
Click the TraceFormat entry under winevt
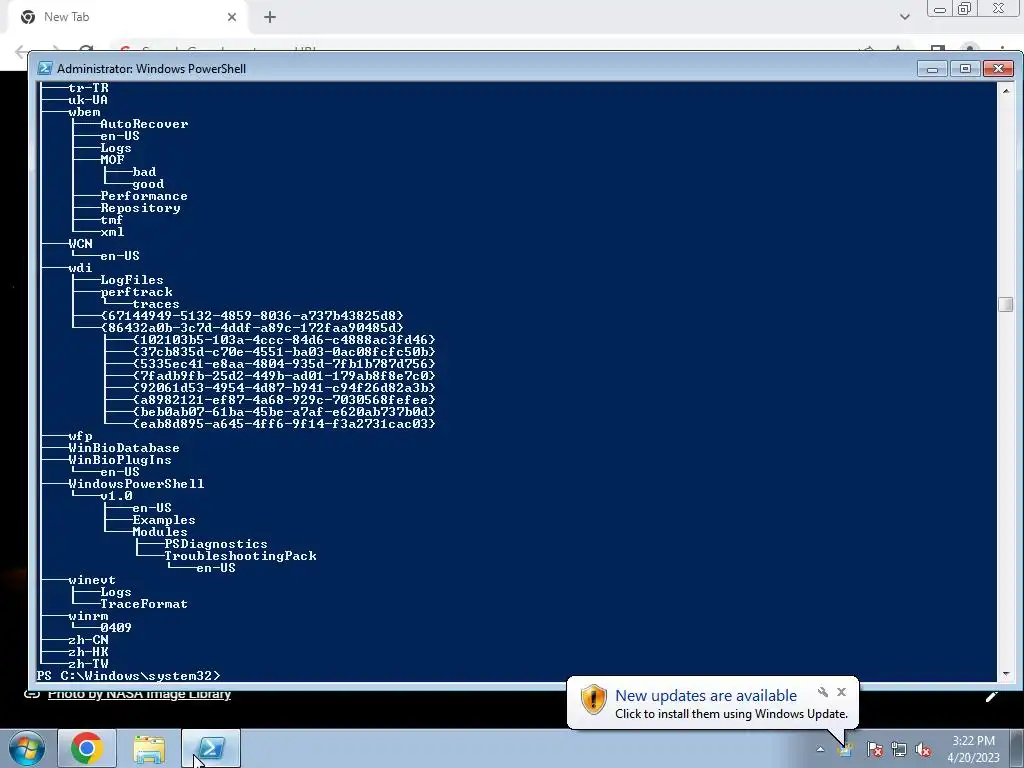pyautogui.click(x=144, y=604)
